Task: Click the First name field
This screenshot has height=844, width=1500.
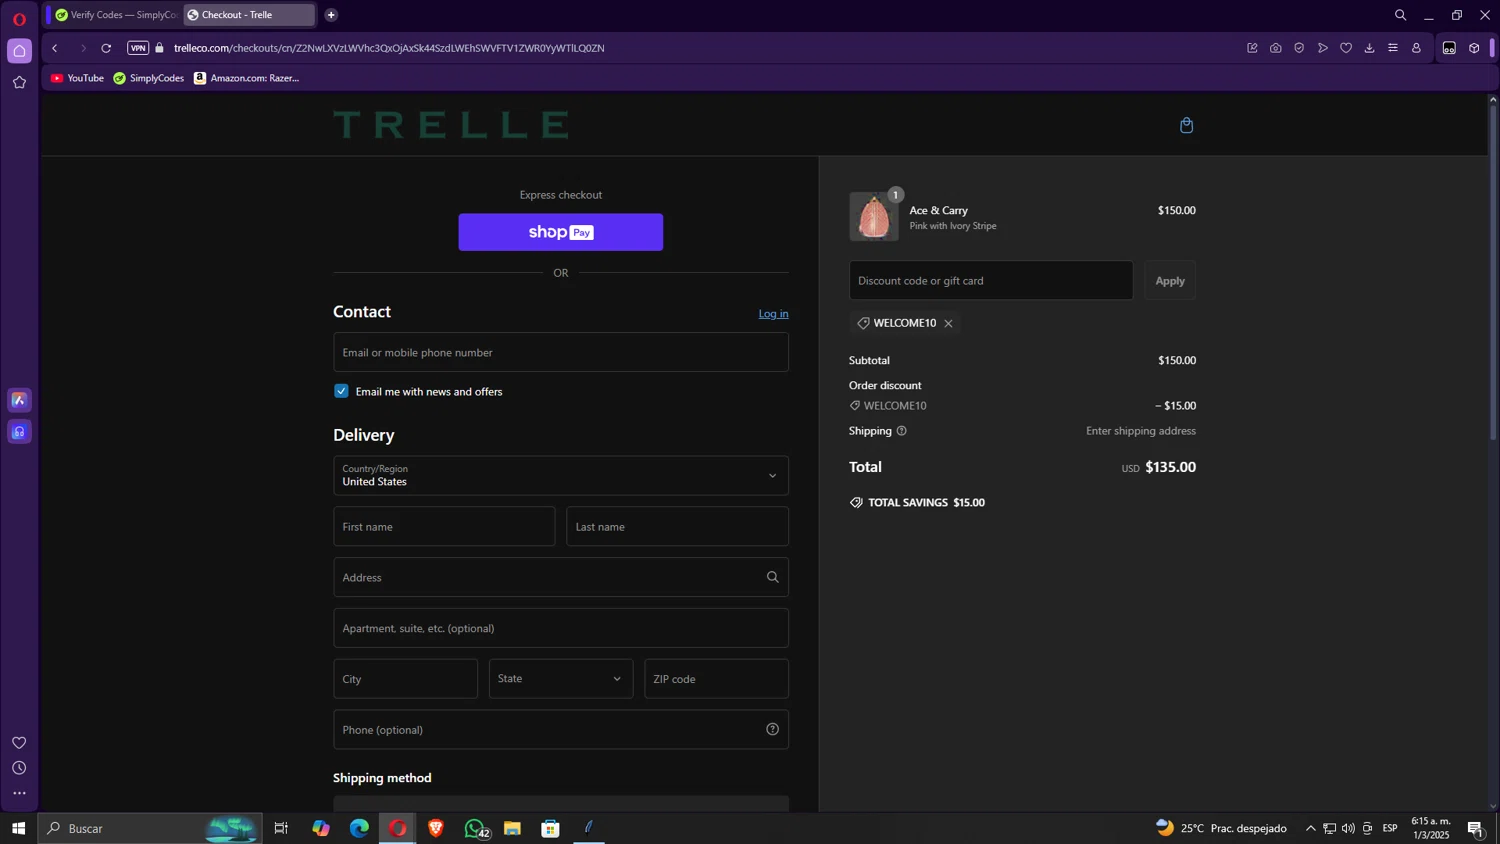Action: pyautogui.click(x=444, y=527)
